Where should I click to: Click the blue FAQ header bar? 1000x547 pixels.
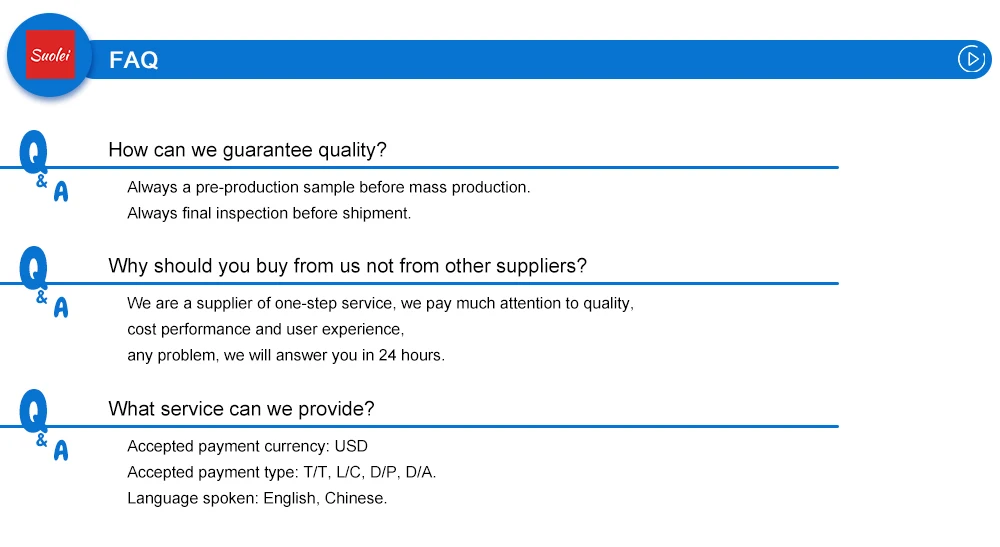coord(550,60)
